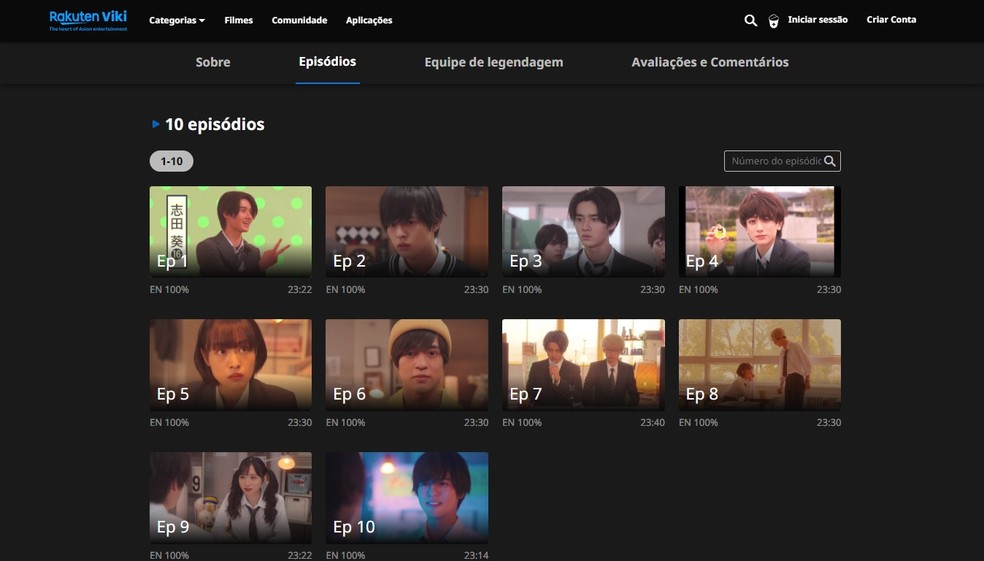Click the search magnifier icon in header

tap(751, 20)
